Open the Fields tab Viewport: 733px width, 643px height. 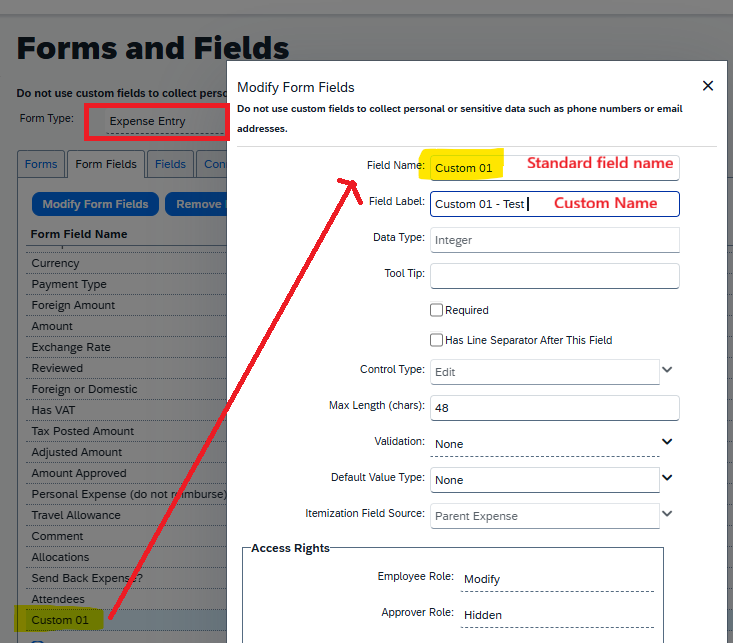click(x=170, y=164)
